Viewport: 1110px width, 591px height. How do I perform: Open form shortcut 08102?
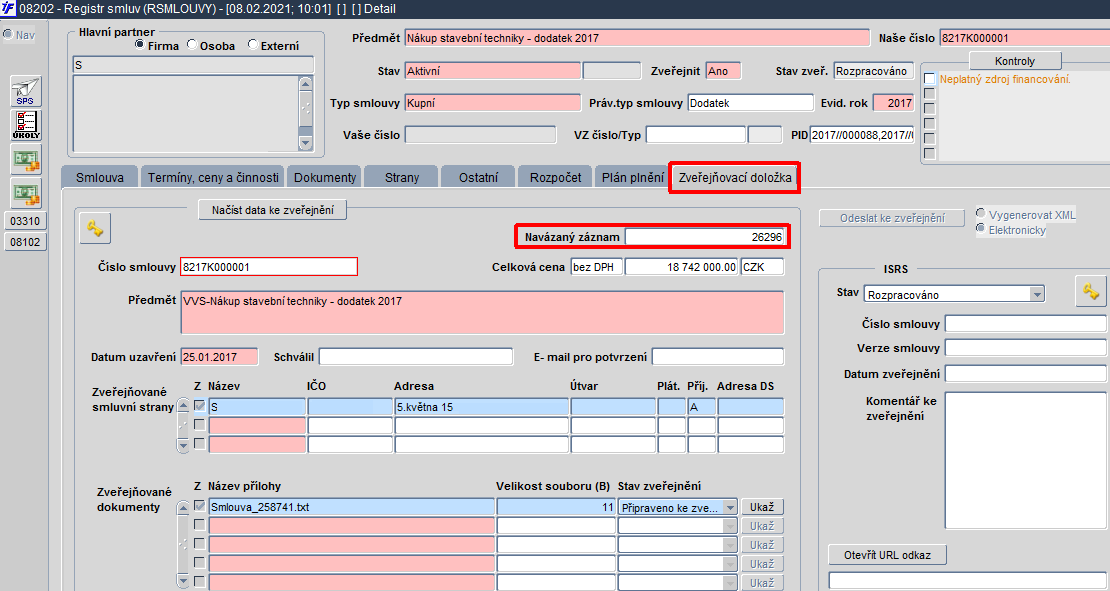click(25, 242)
